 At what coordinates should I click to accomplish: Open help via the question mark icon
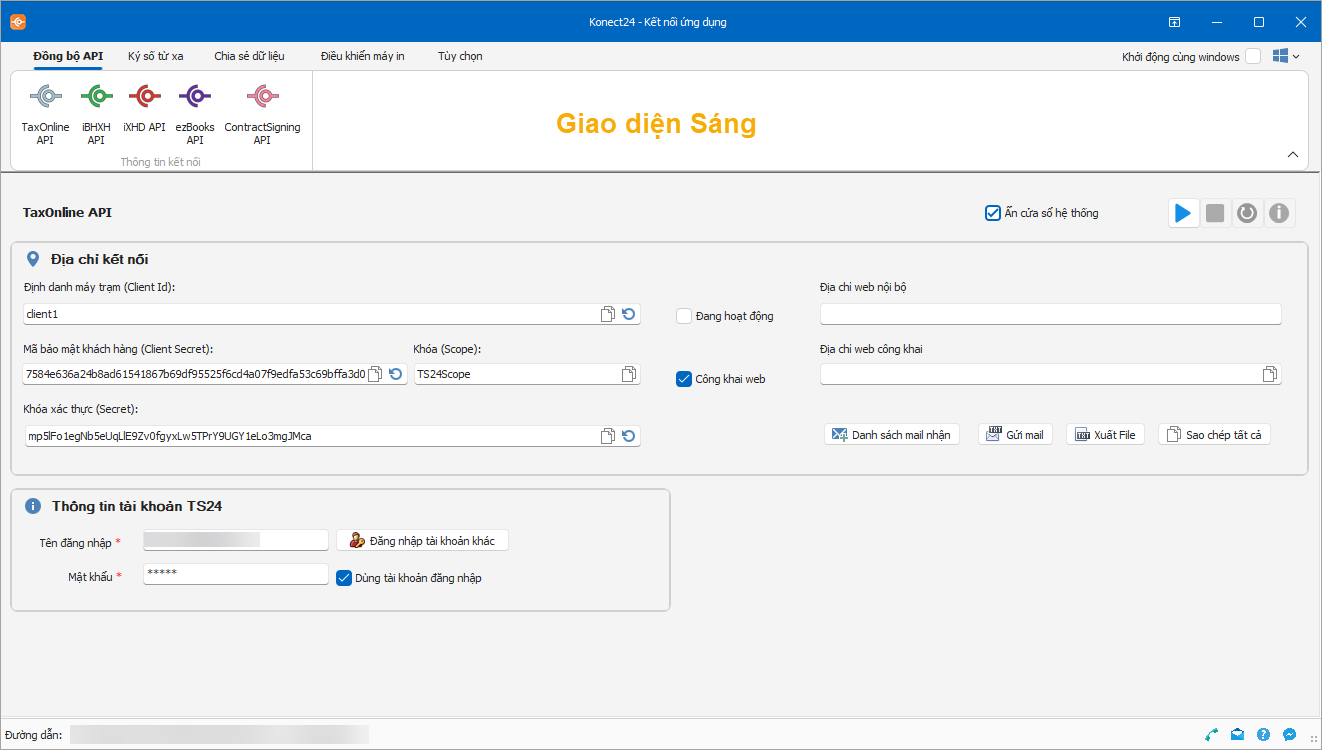(x=1264, y=734)
